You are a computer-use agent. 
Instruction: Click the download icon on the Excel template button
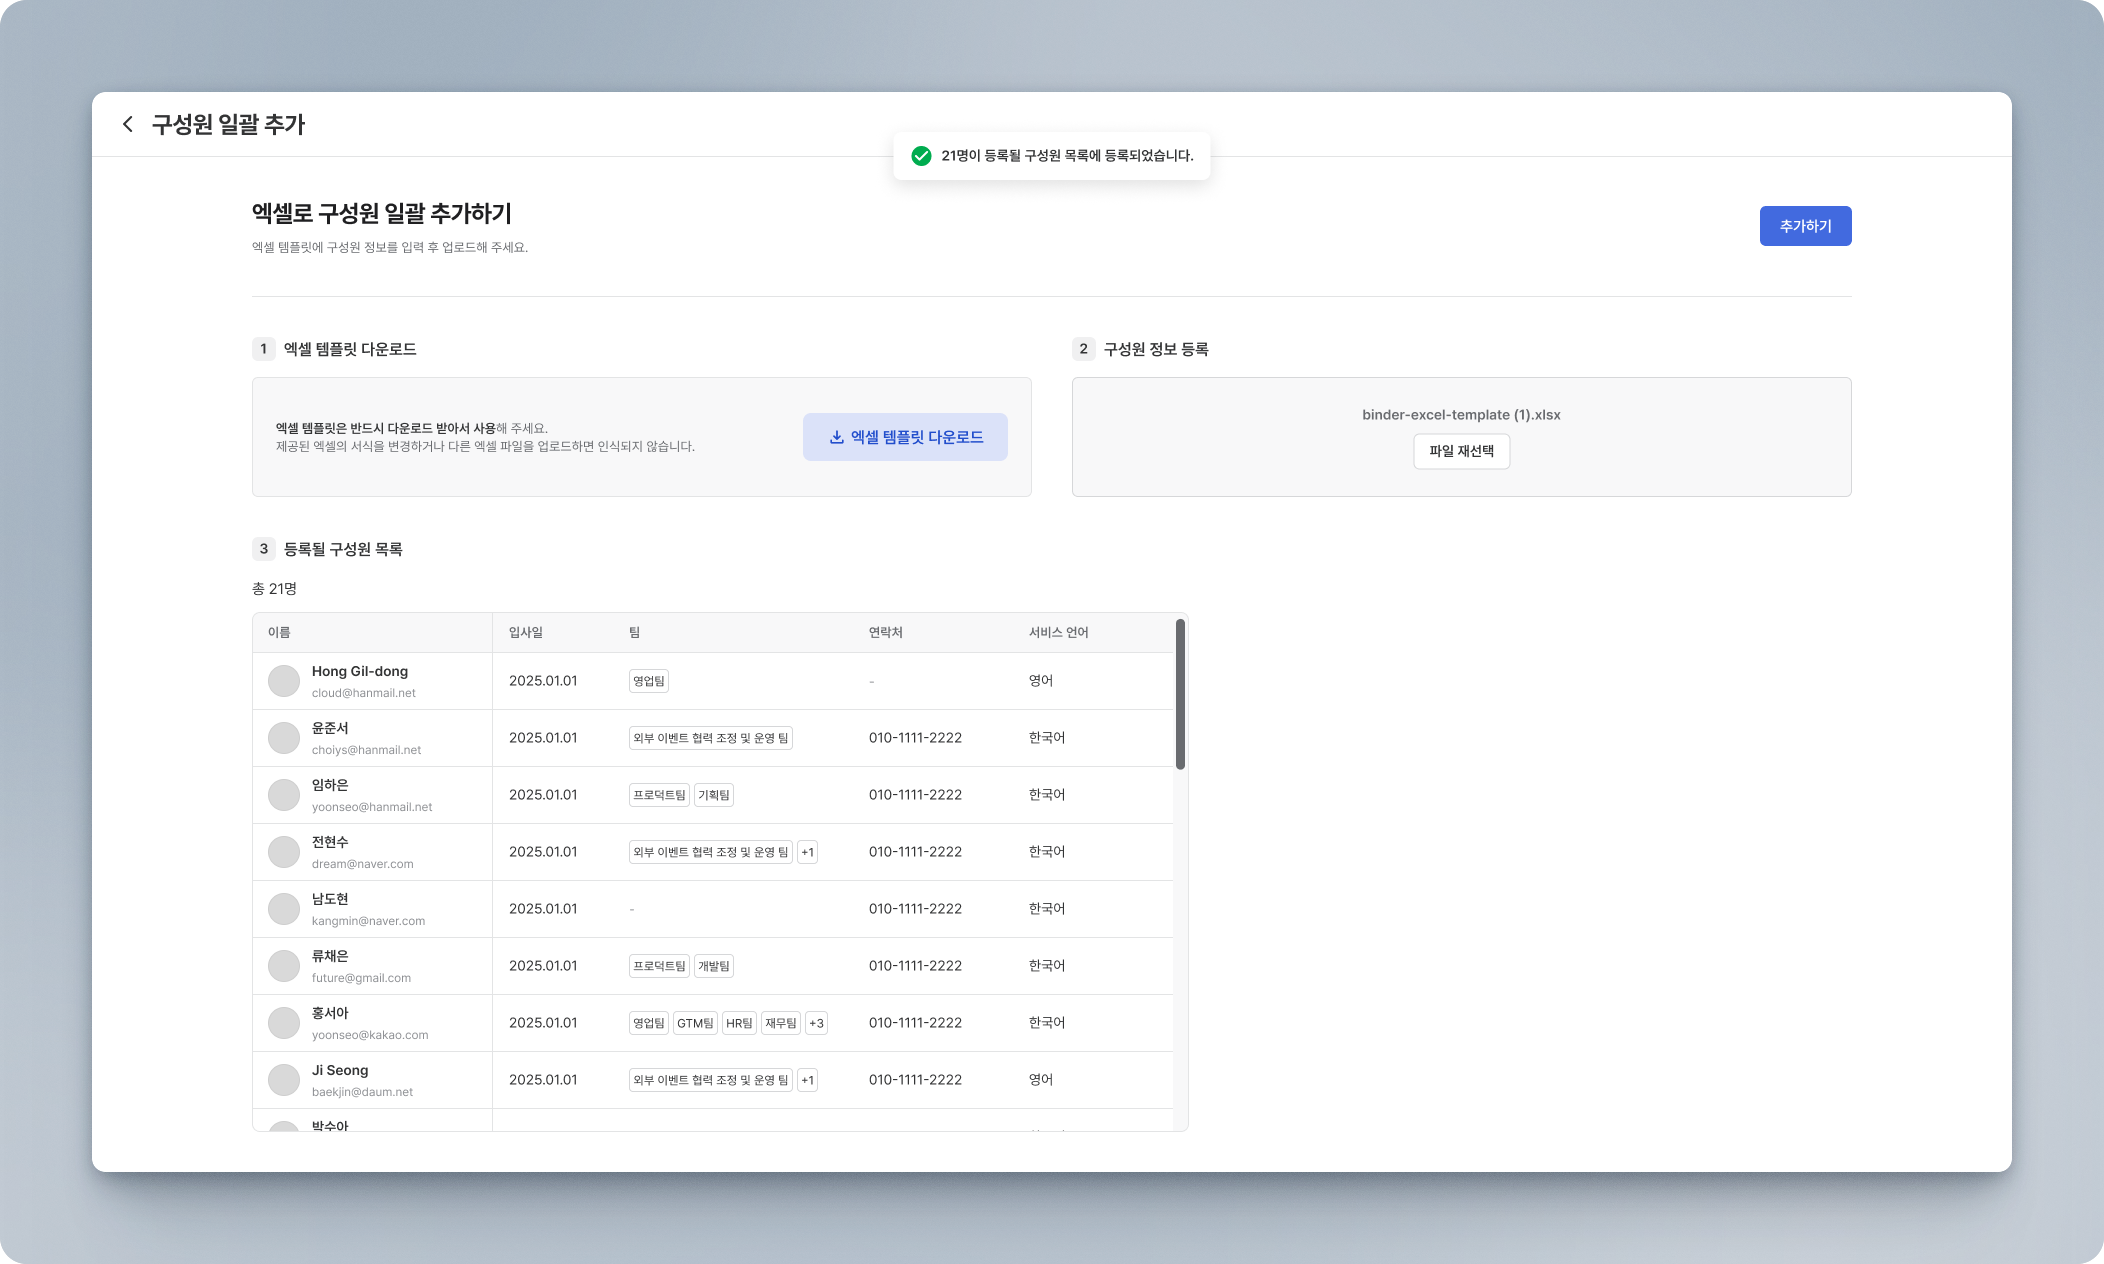click(x=836, y=437)
